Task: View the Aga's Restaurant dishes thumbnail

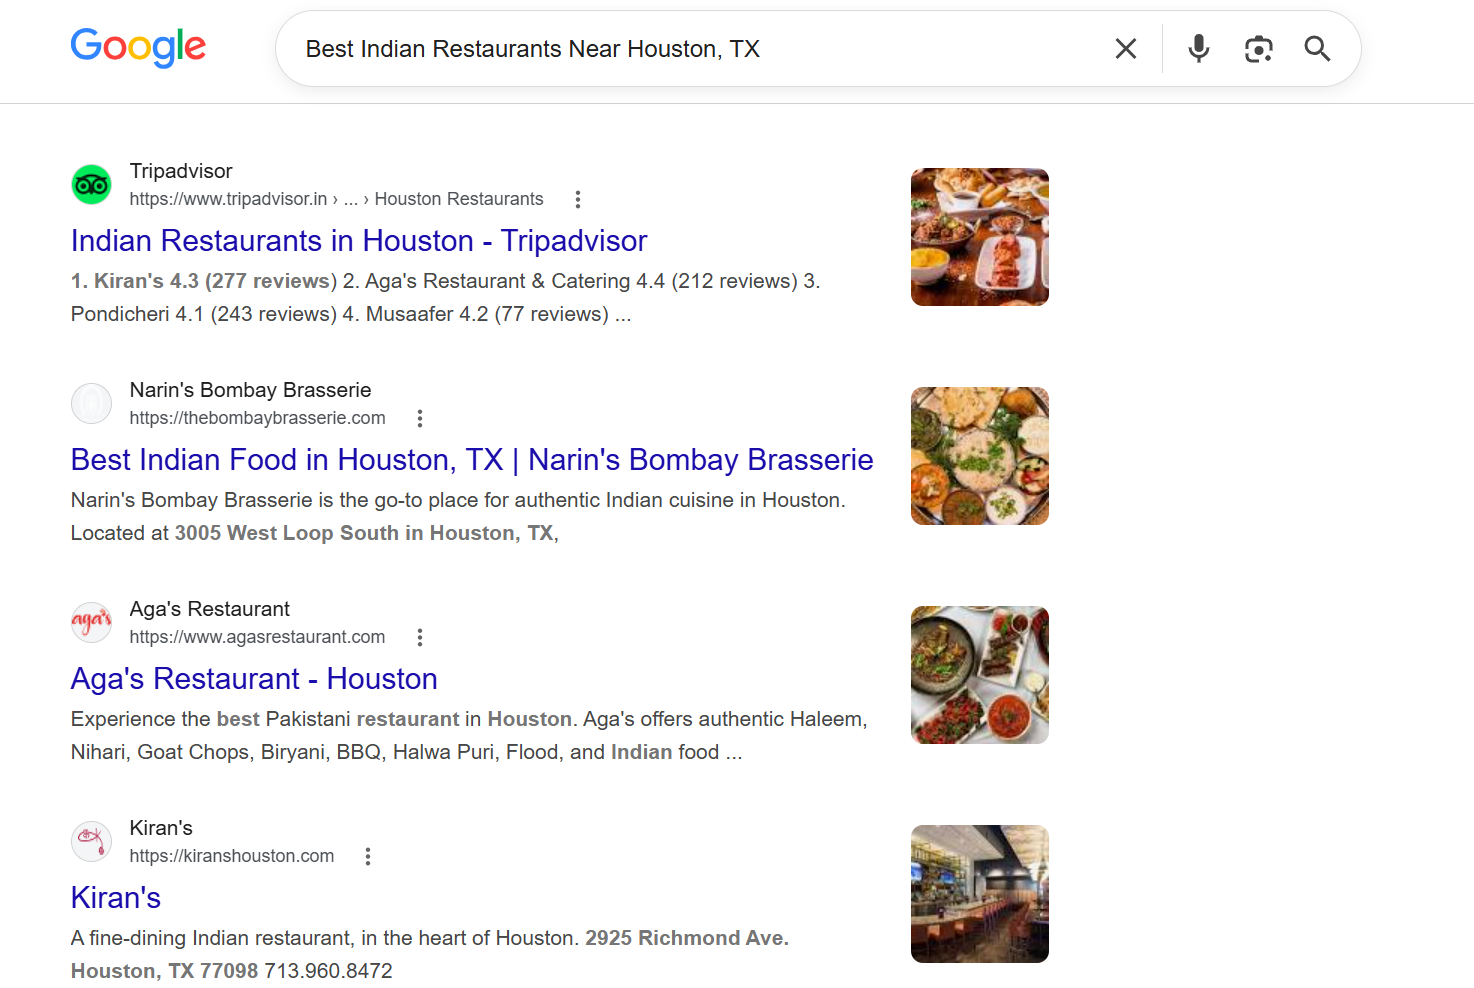Action: tap(980, 675)
